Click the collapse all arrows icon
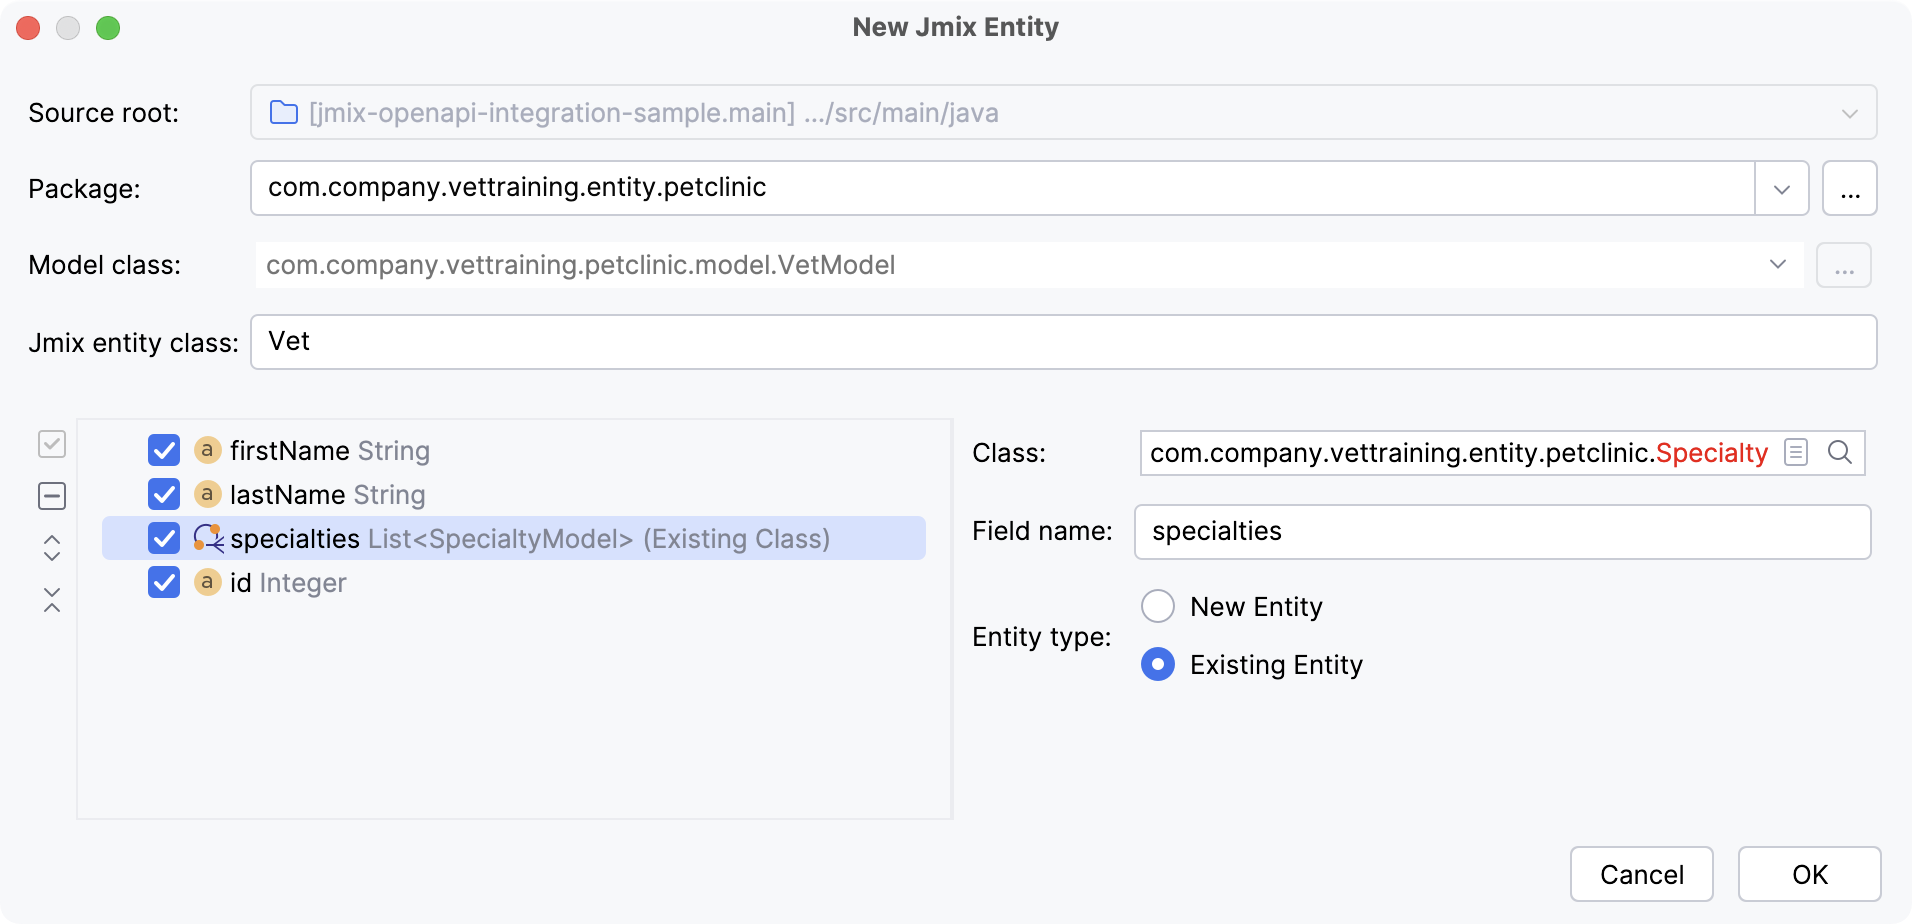Viewport: 1912px width, 924px height. 52,600
